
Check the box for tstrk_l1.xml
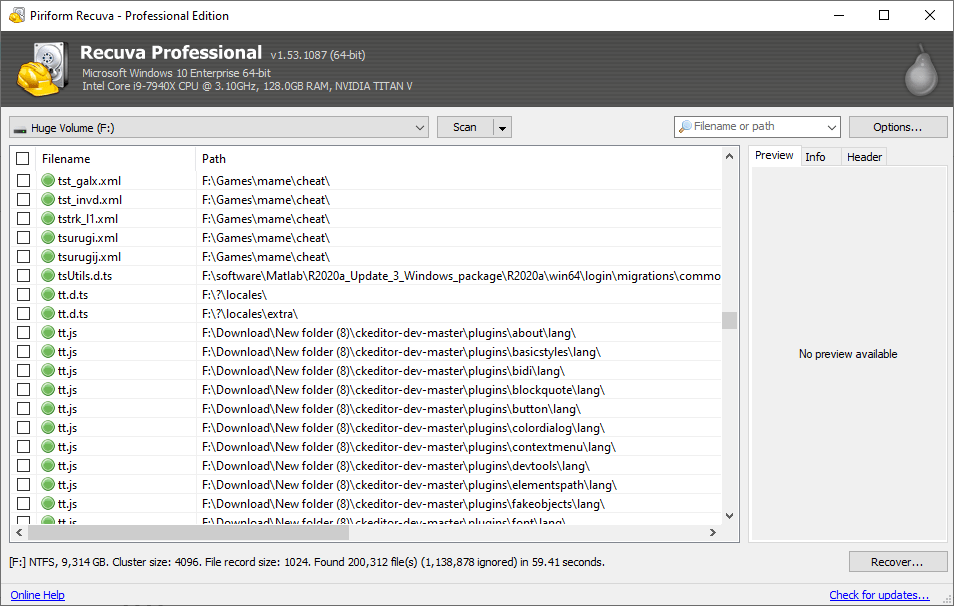(23, 218)
